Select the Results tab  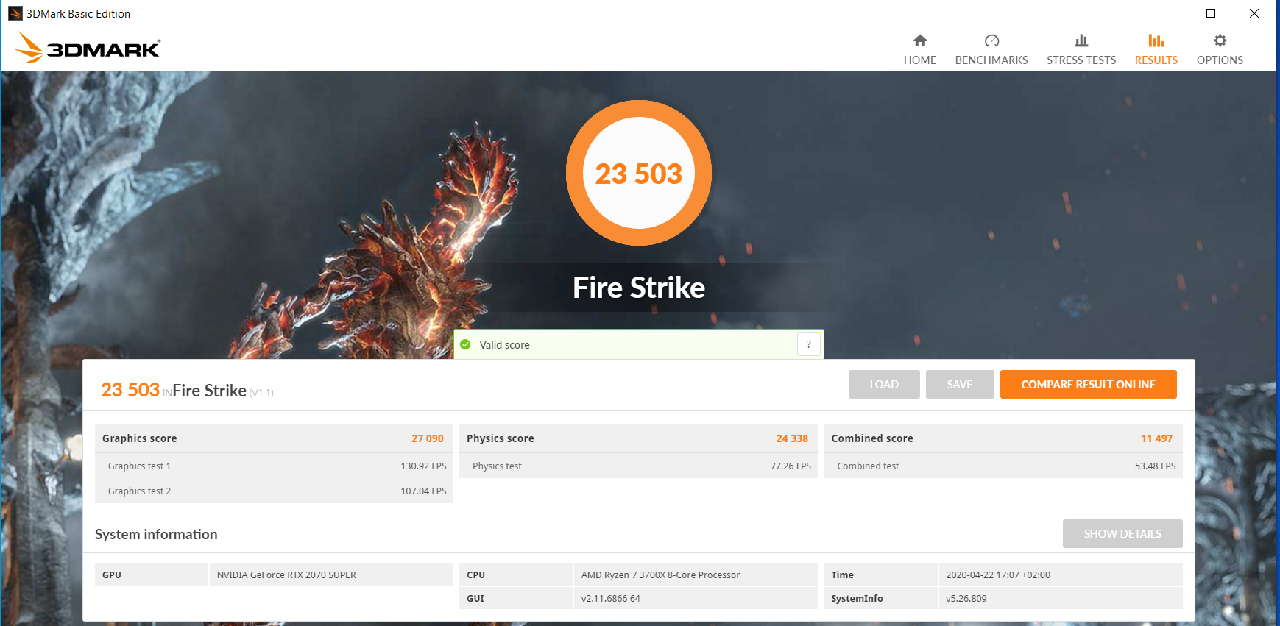(x=1156, y=50)
